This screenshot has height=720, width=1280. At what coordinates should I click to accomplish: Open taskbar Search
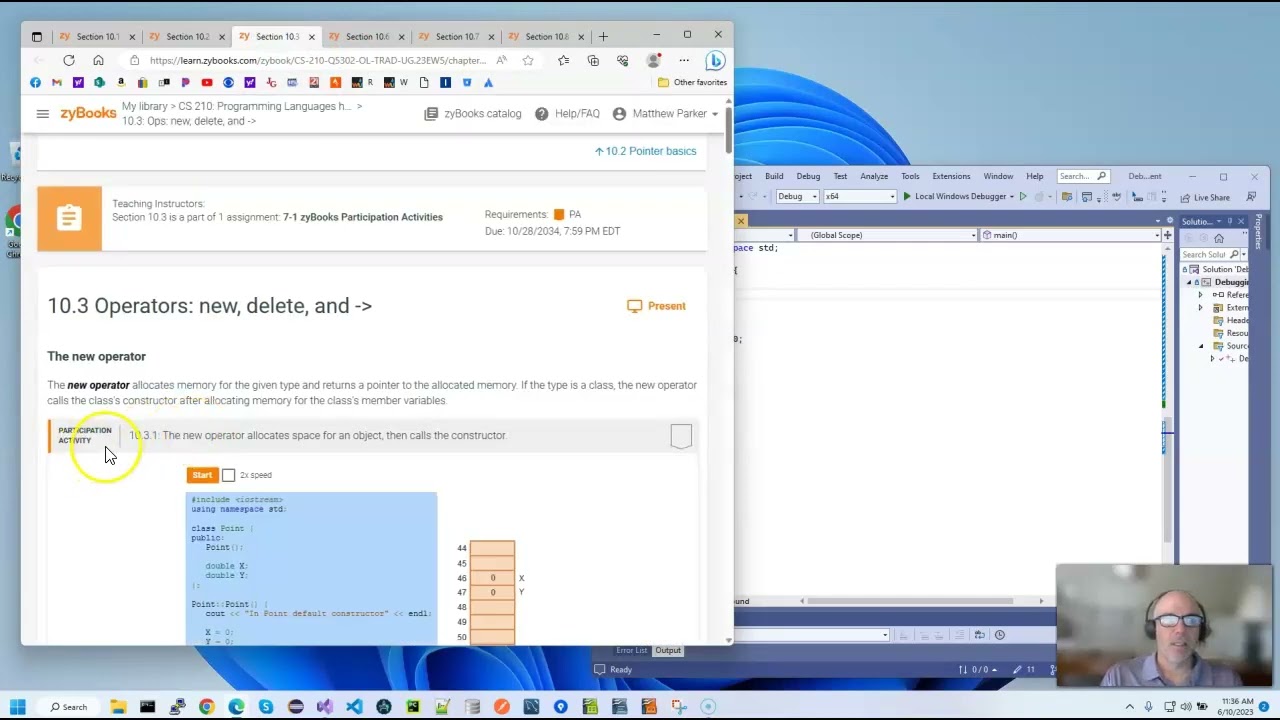[x=69, y=707]
